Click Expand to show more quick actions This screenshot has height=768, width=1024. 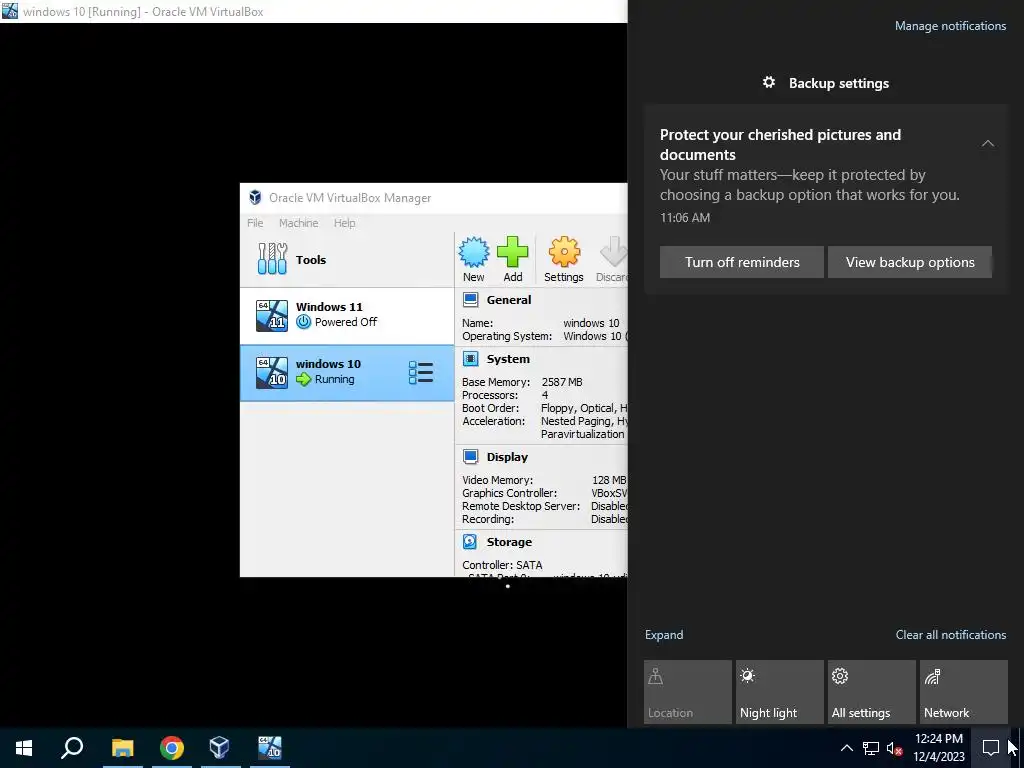664,635
